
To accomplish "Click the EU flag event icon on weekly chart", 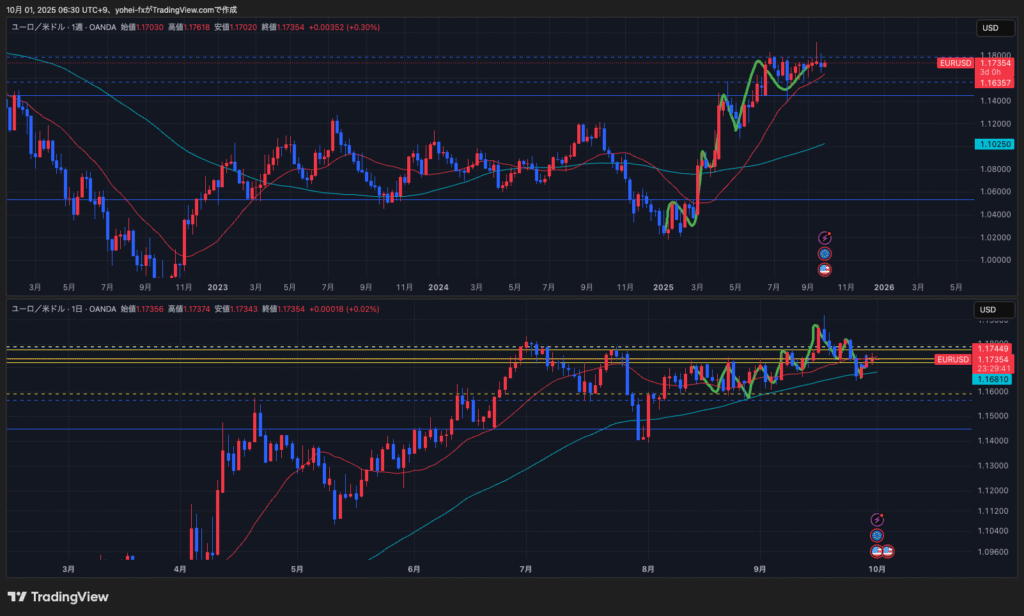I will coord(825,254).
